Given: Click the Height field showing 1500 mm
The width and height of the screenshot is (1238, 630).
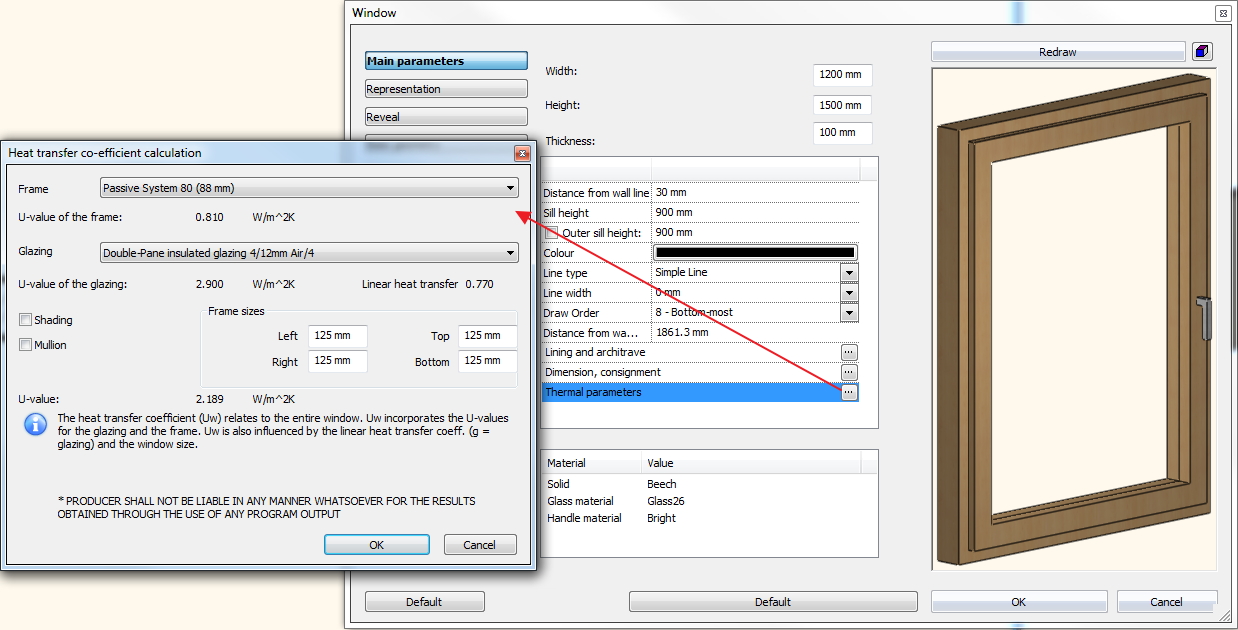Looking at the screenshot, I should click(843, 105).
